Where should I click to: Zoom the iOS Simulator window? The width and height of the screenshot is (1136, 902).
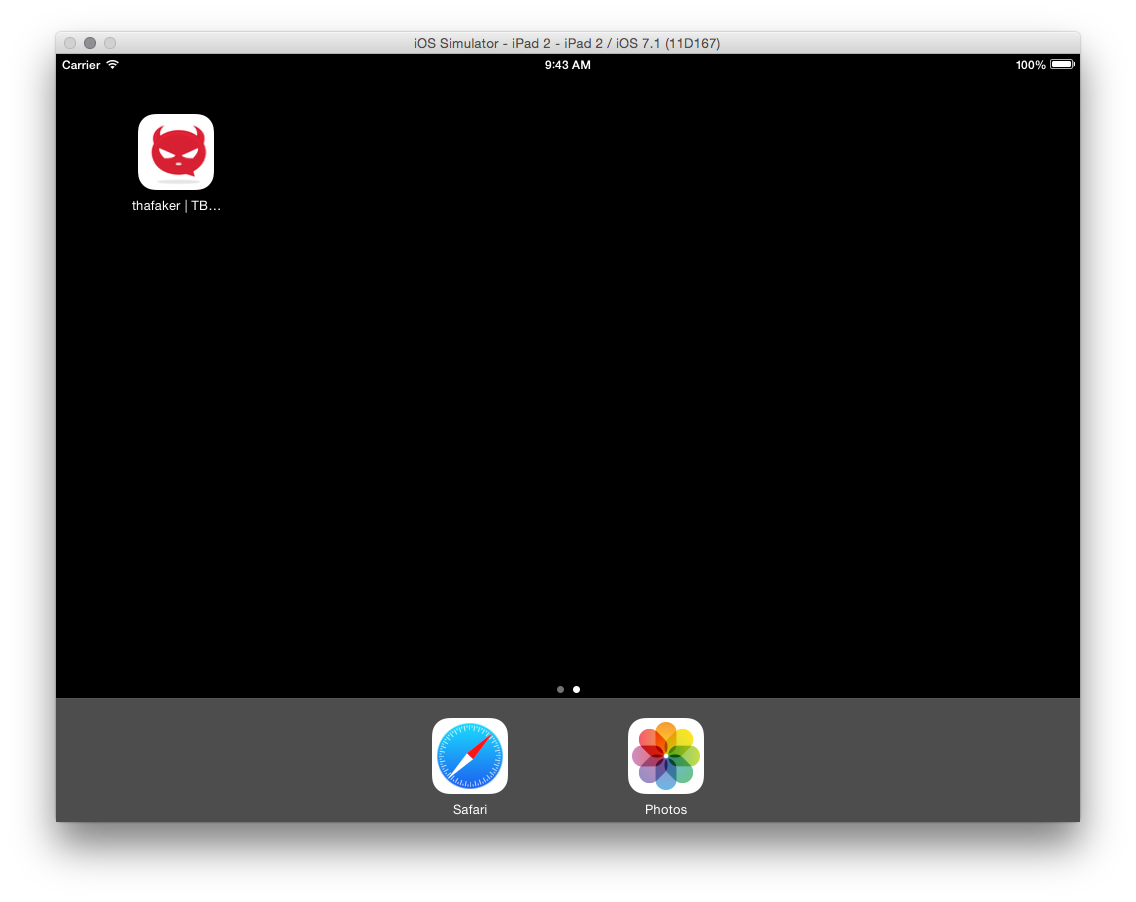click(110, 43)
